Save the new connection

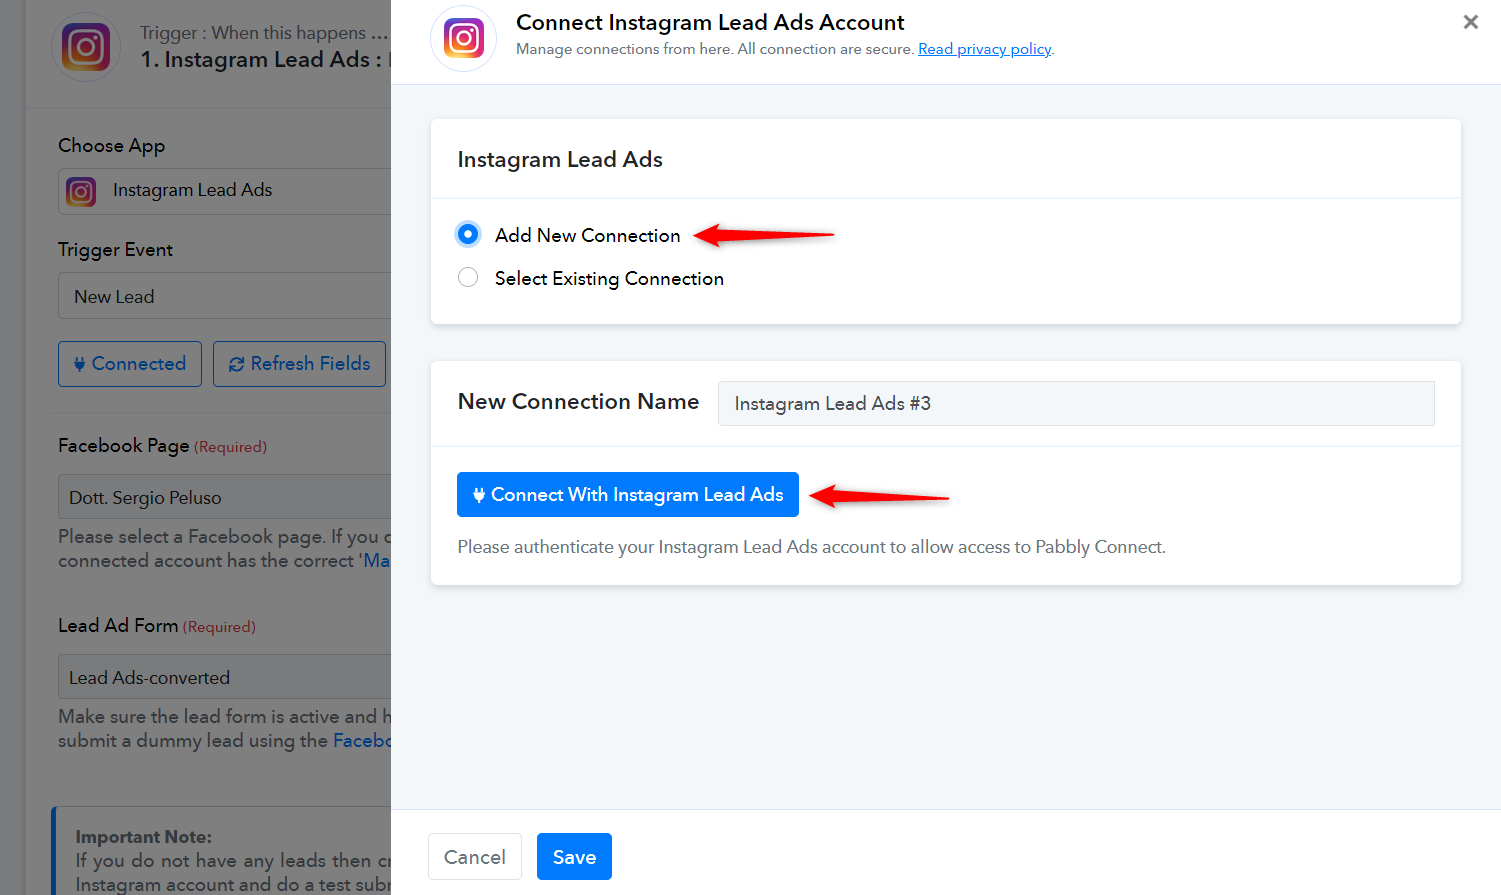point(574,856)
